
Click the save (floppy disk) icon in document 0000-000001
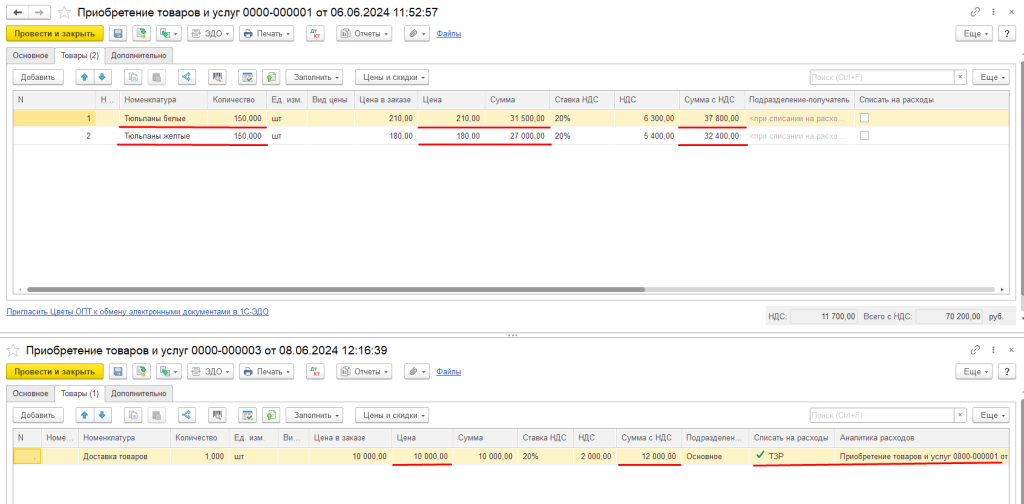[118, 33]
